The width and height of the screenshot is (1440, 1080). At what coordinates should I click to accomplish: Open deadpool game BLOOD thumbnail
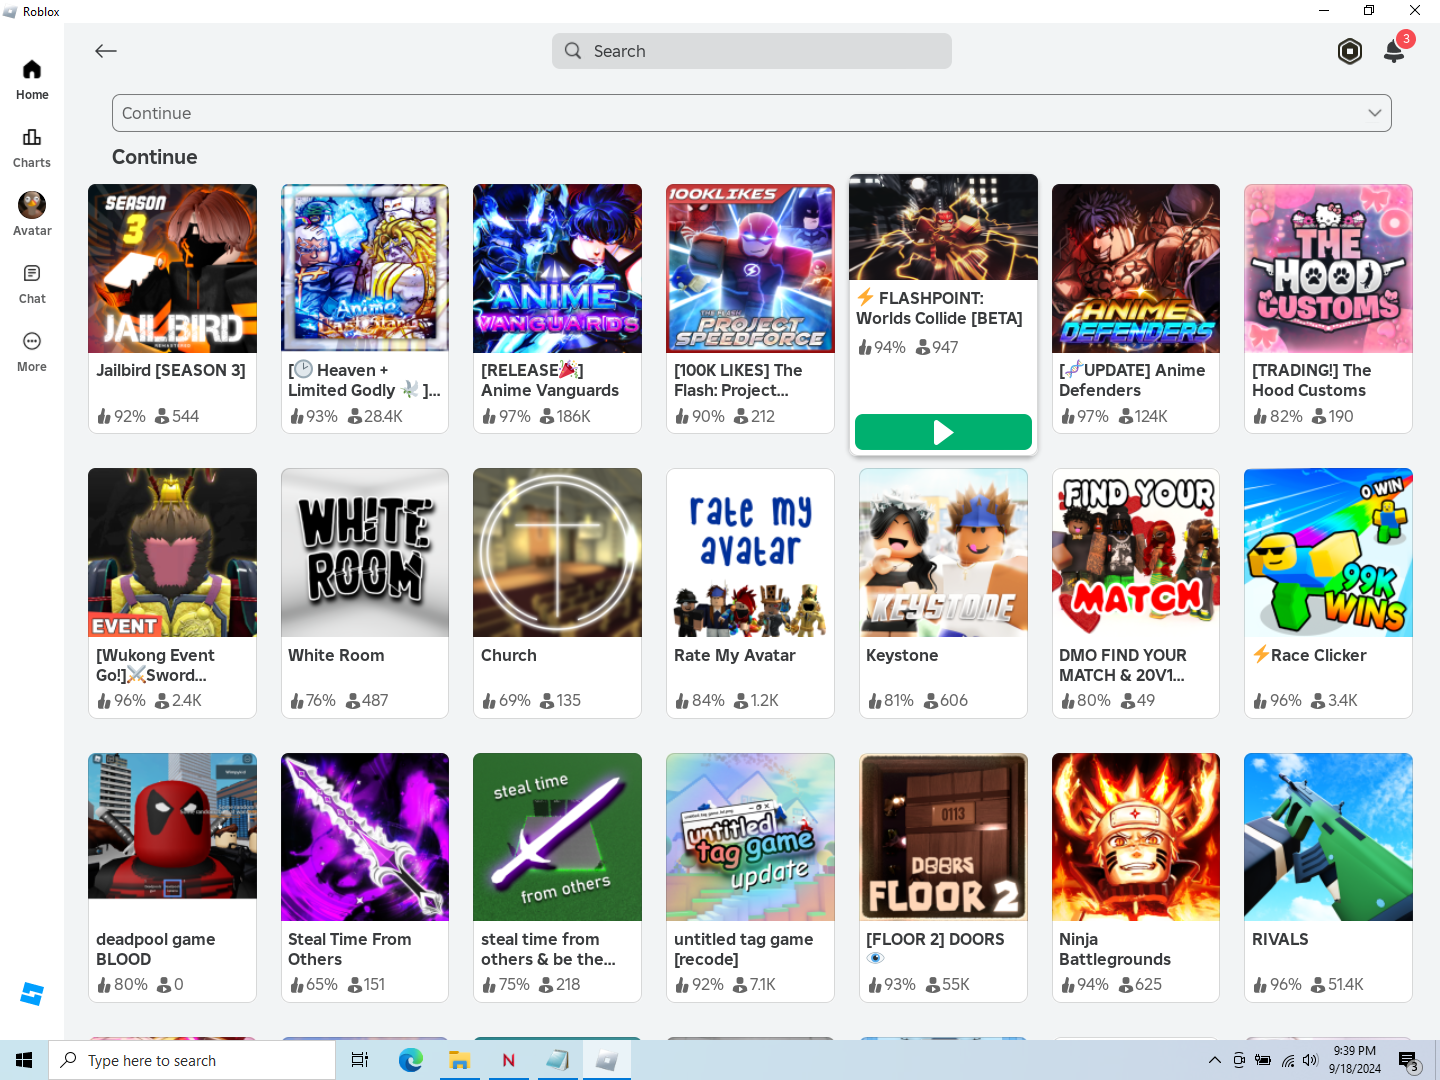point(172,837)
